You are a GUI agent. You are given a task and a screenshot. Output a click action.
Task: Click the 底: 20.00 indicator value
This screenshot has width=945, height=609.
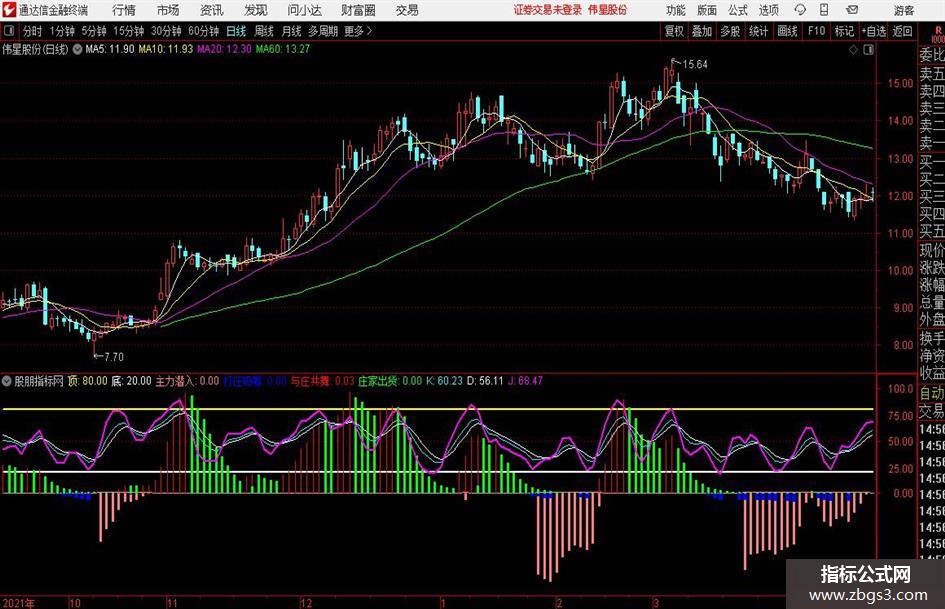pyautogui.click(x=131, y=381)
